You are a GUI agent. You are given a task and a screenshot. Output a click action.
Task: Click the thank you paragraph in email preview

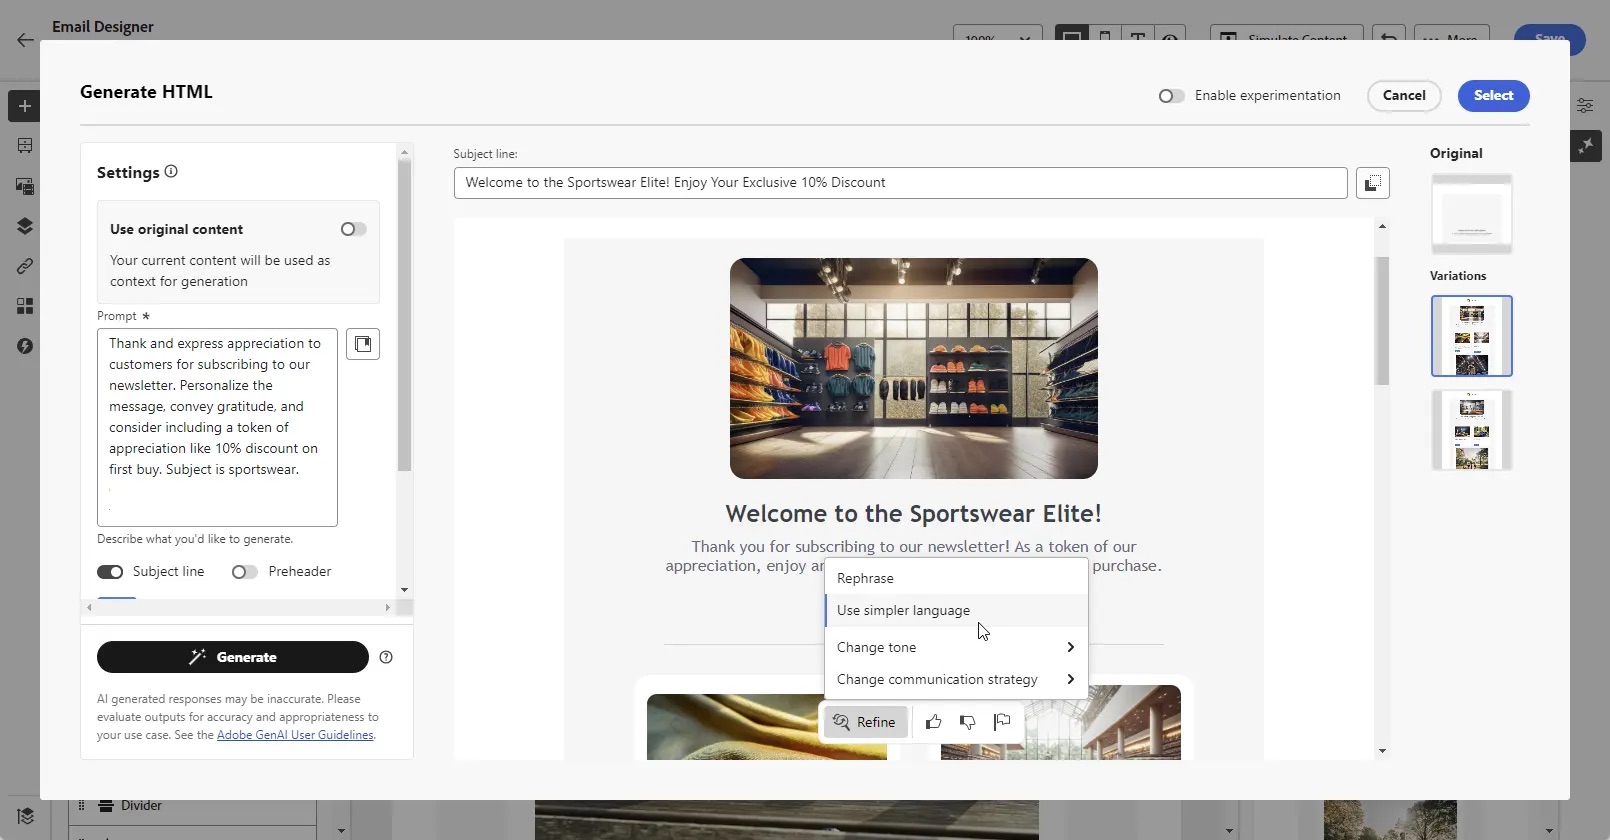(913, 556)
